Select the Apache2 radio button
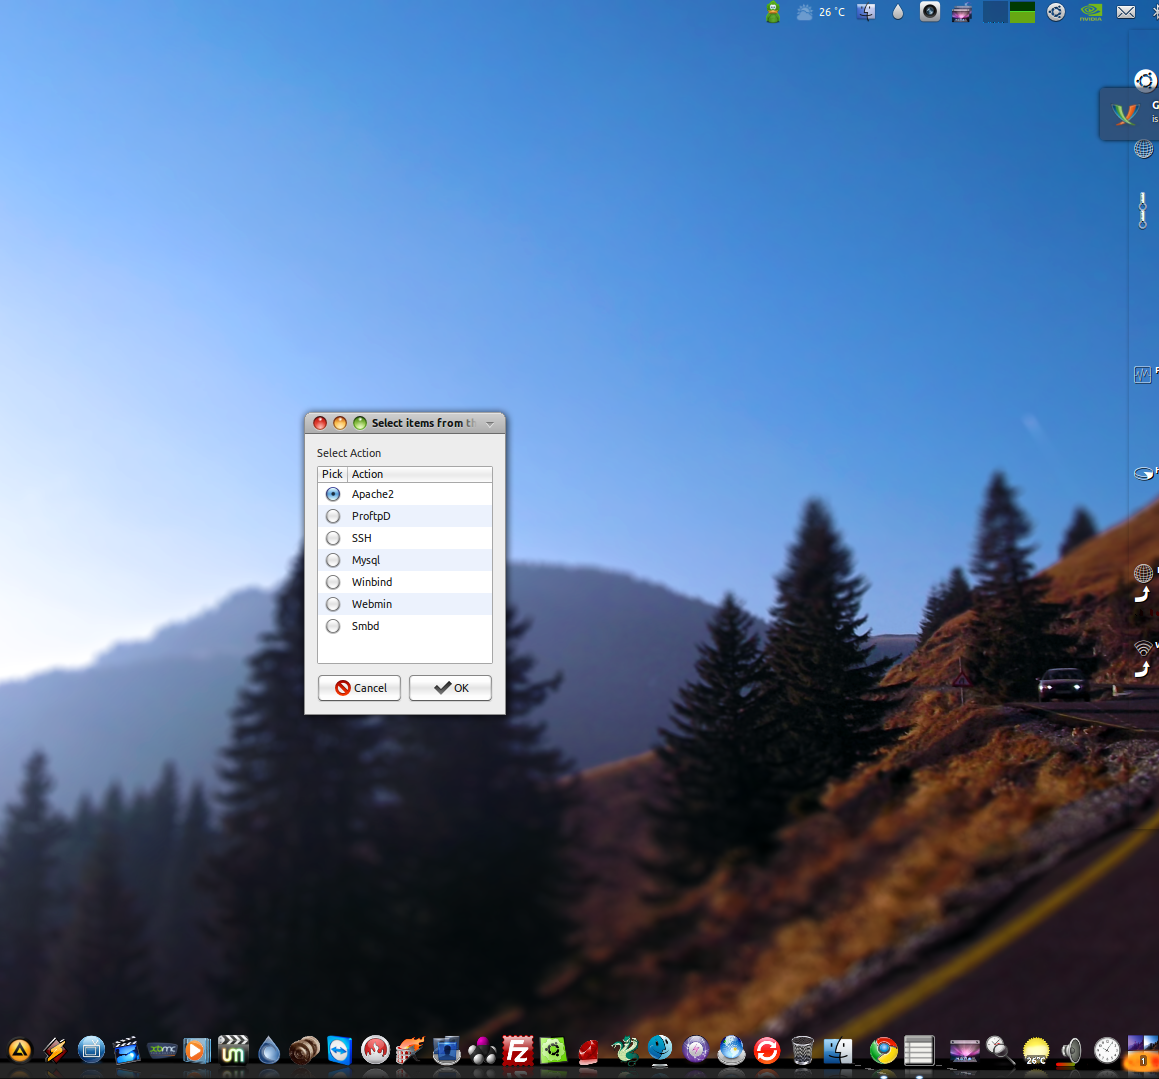Image resolution: width=1159 pixels, height=1079 pixels. pyautogui.click(x=333, y=494)
